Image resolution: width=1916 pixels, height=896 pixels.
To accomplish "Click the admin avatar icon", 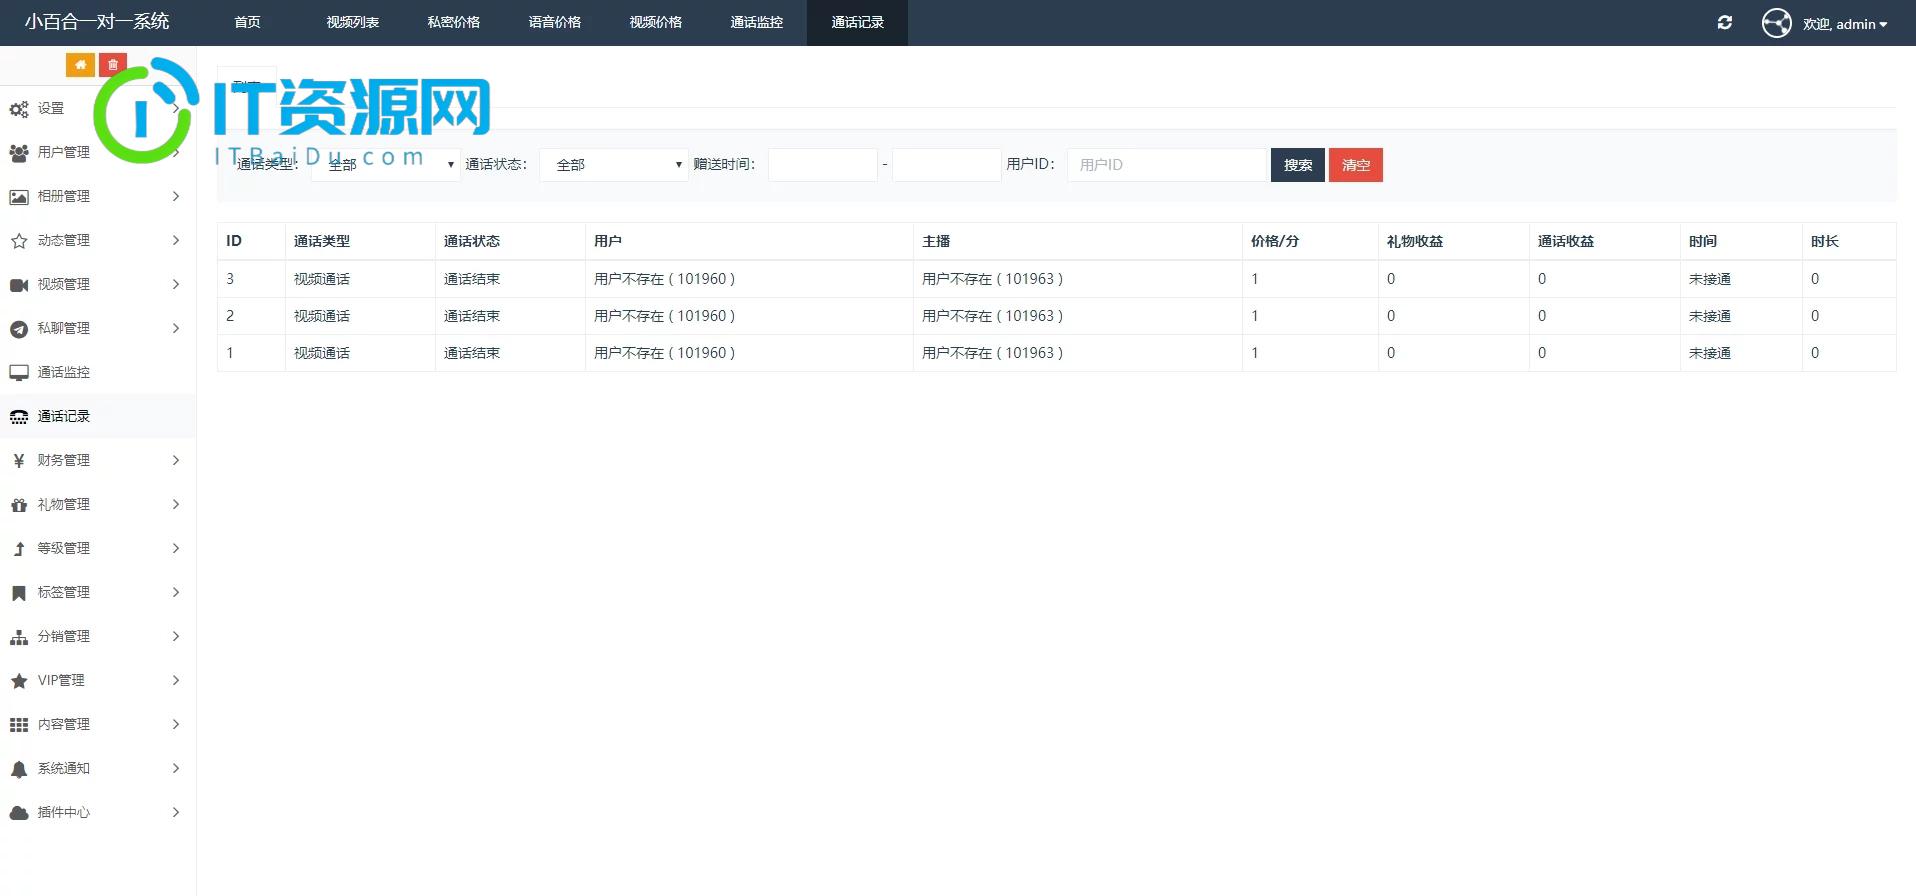I will pyautogui.click(x=1777, y=23).
